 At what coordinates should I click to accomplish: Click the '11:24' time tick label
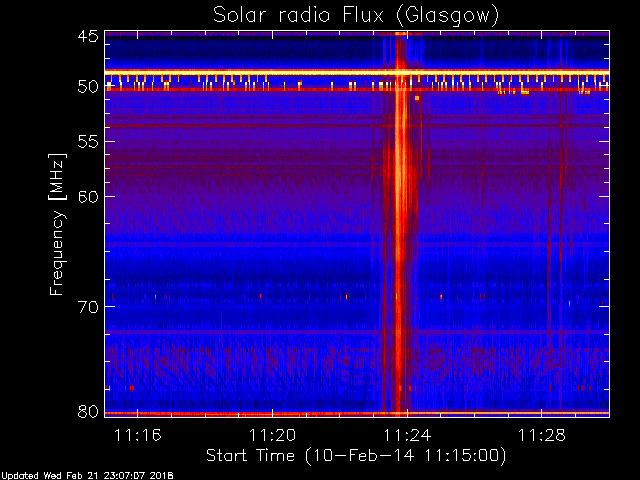[407, 435]
